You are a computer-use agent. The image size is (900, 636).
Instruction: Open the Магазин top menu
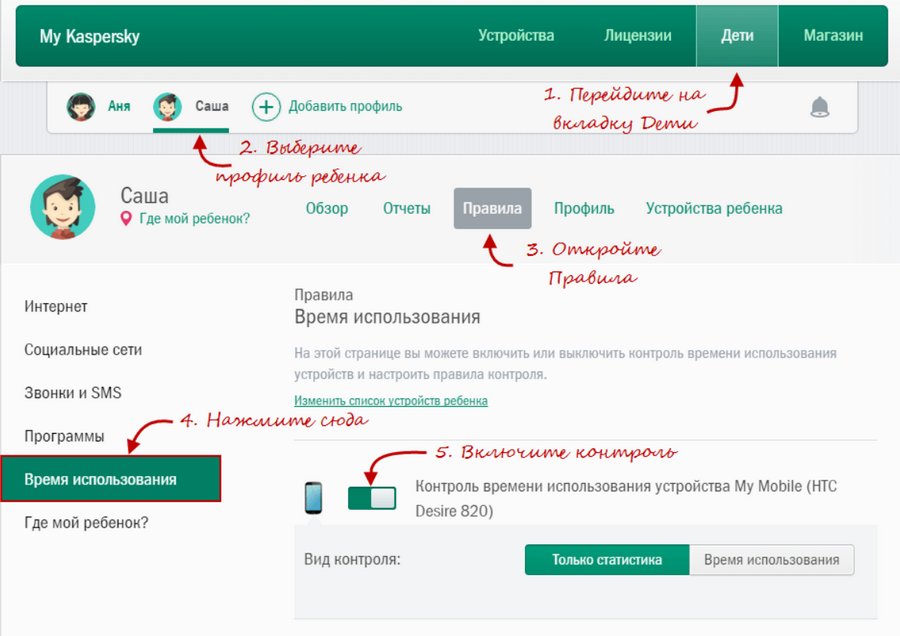833,36
